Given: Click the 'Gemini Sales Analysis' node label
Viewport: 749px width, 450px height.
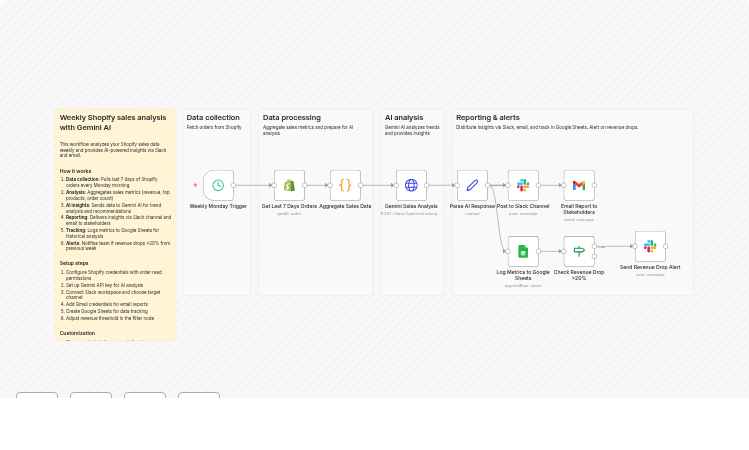Looking at the screenshot, I should [411, 206].
